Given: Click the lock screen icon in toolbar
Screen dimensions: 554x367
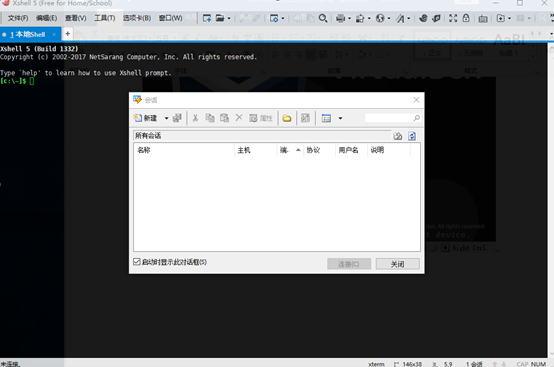Looking at the screenshot, I should point(466,18).
